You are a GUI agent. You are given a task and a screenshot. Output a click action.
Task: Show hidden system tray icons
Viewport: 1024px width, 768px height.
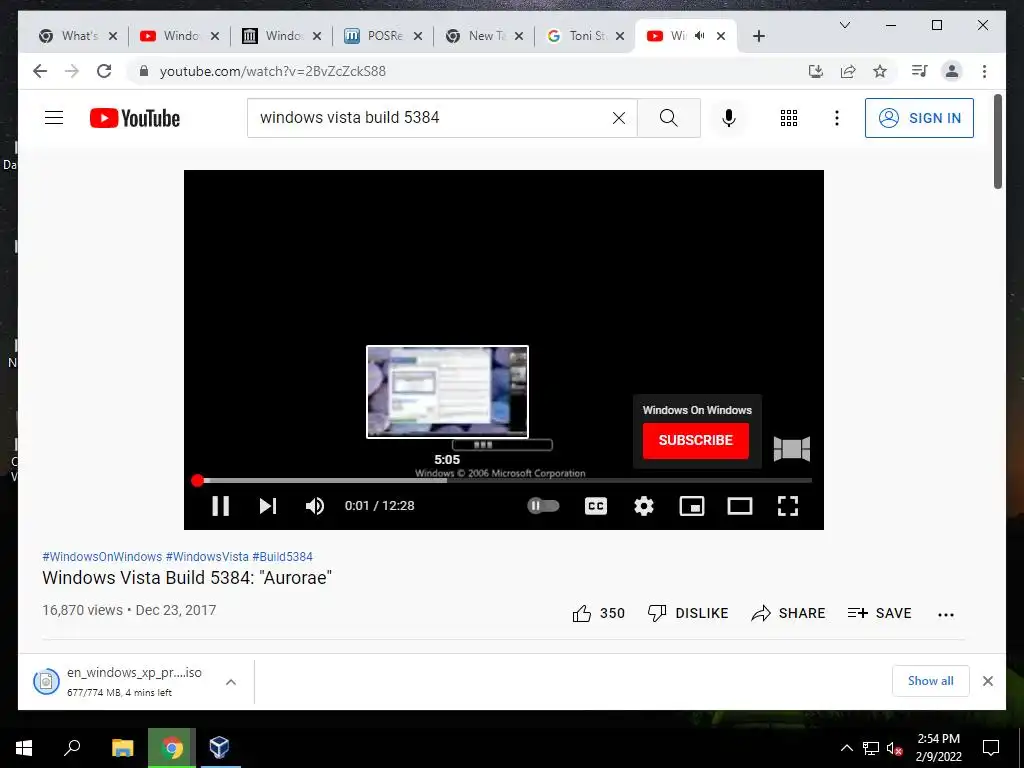click(846, 748)
